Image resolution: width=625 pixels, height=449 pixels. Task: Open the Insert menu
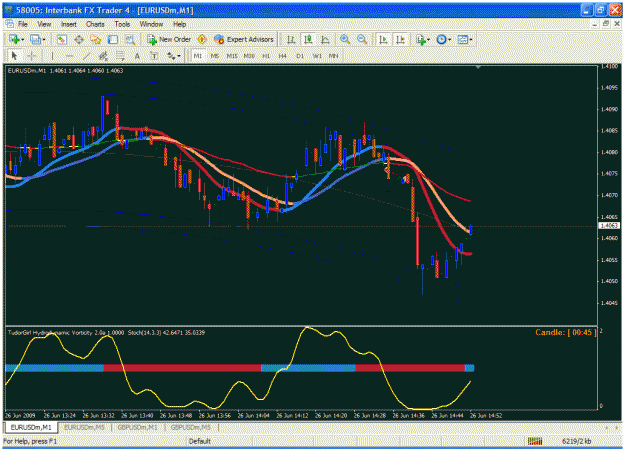coord(69,24)
